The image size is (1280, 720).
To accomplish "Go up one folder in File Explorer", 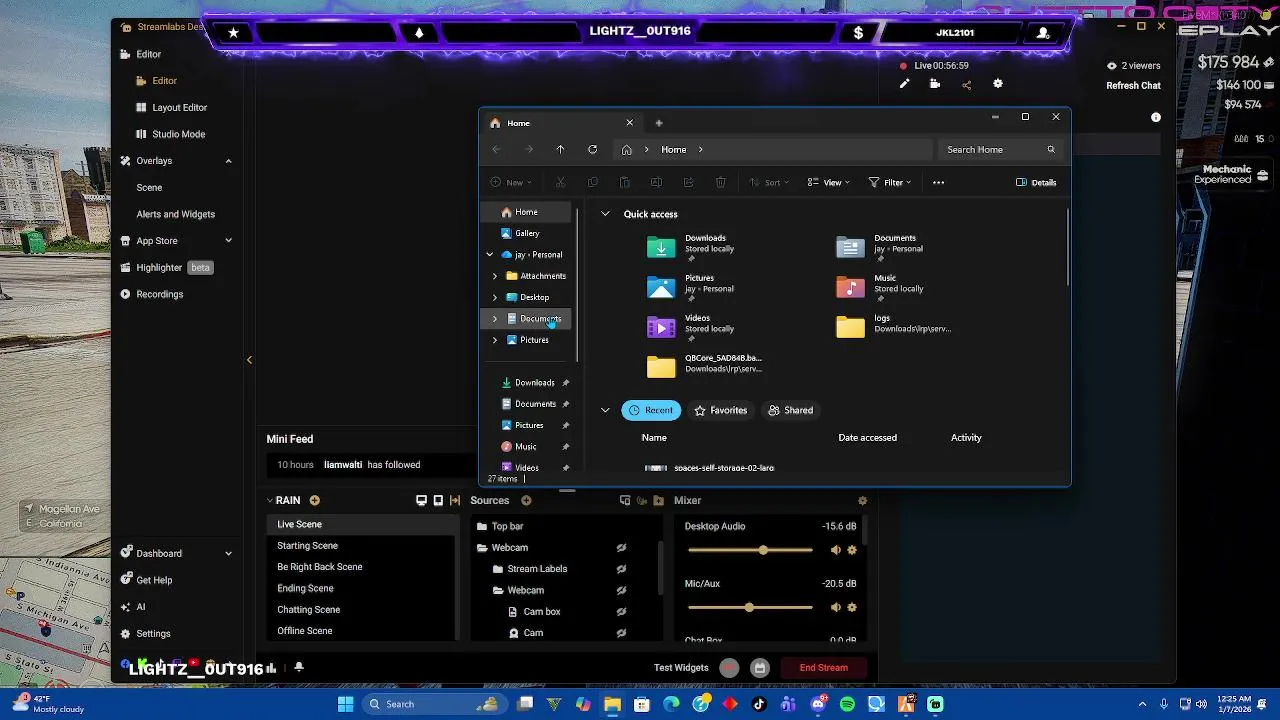I will 560,150.
